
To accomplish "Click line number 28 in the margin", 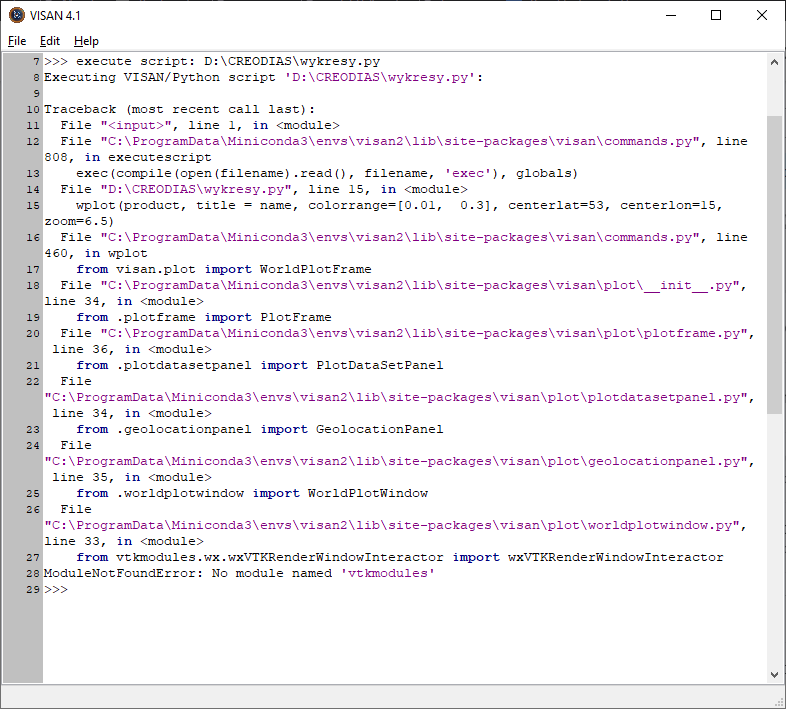I will [x=33, y=574].
